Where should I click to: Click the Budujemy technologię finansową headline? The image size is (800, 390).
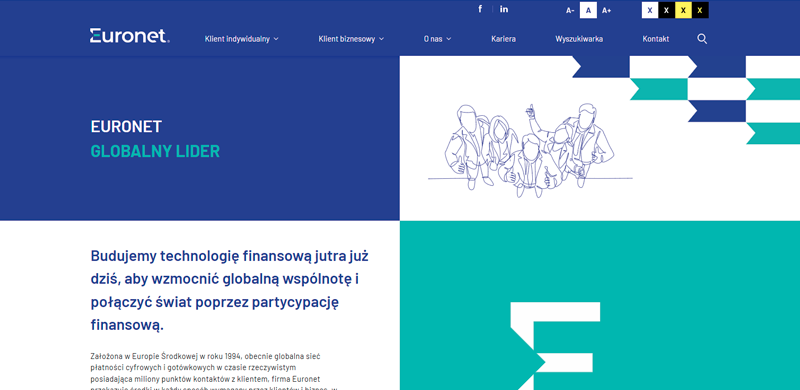230,290
